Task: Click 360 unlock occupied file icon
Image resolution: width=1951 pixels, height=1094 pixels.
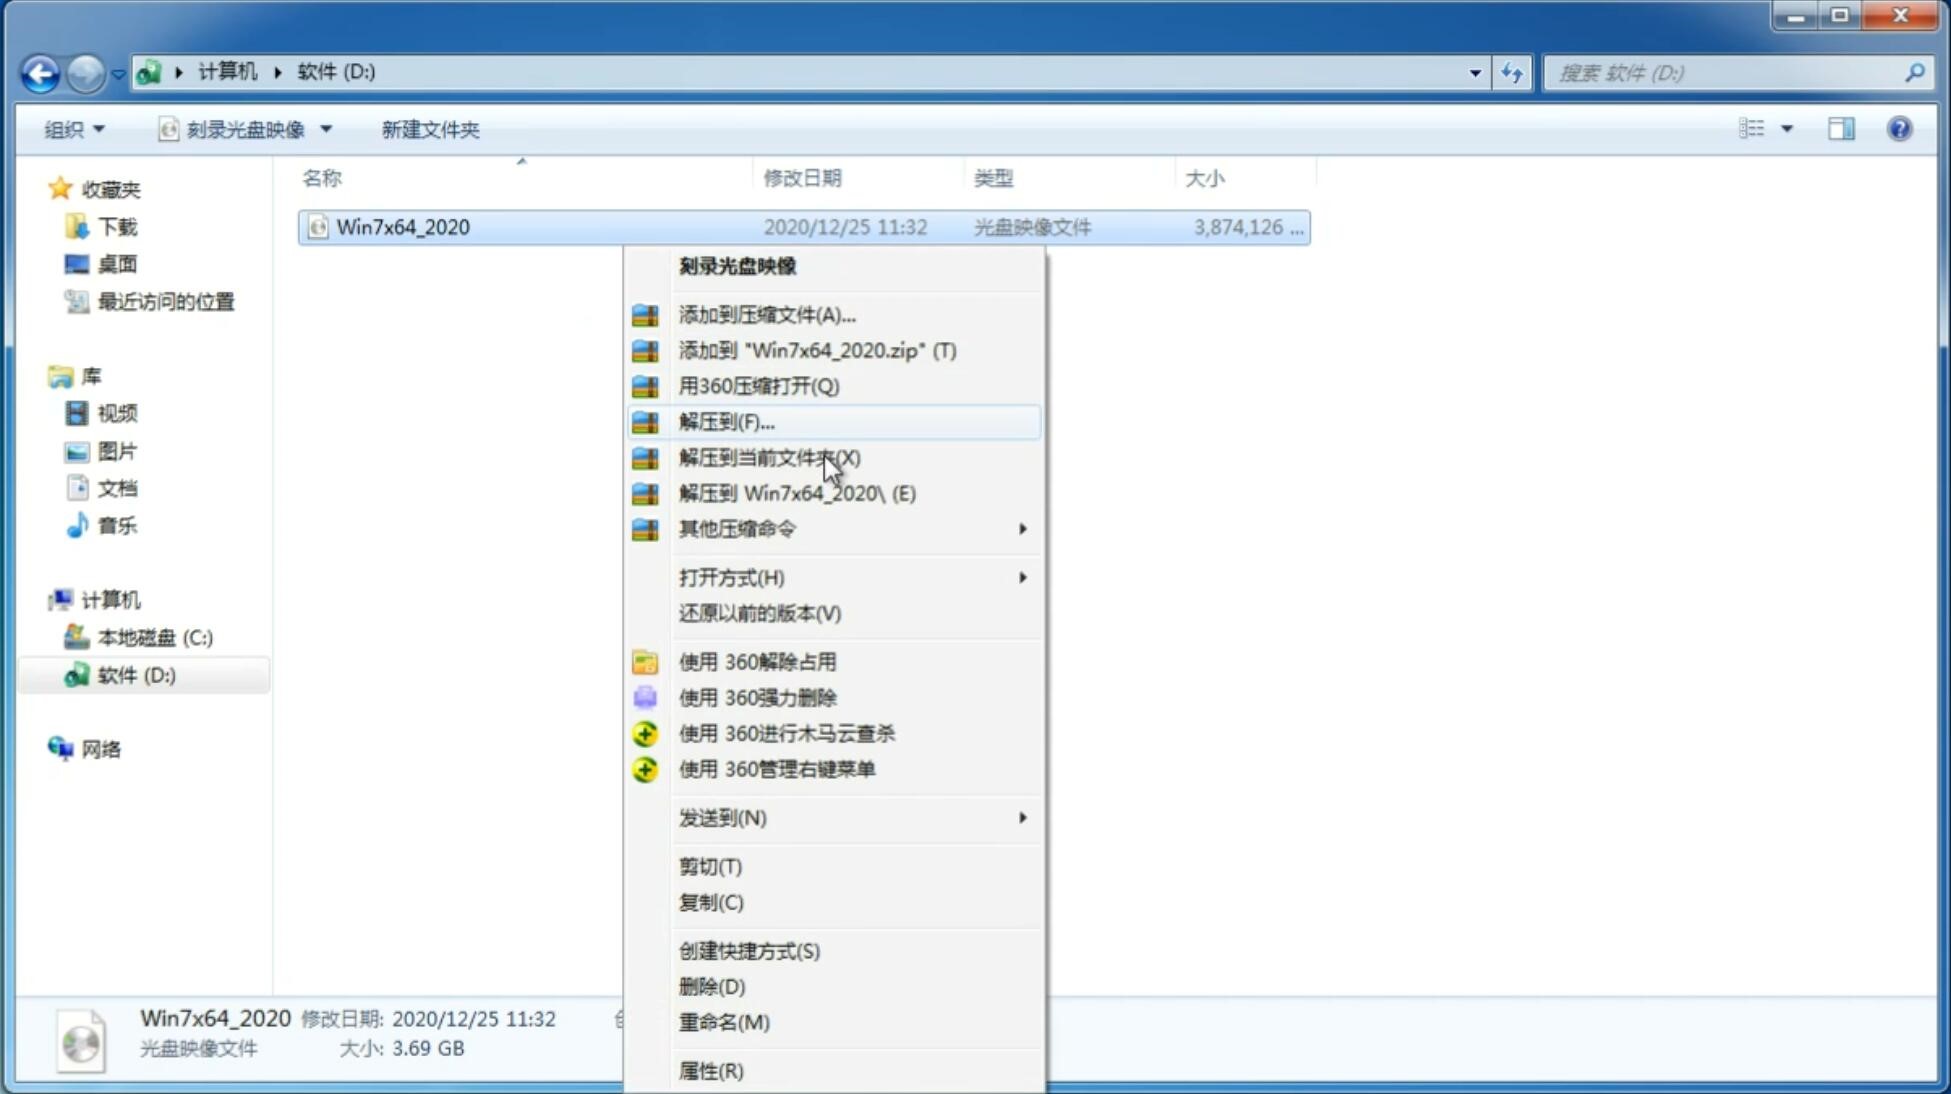Action: [646, 661]
